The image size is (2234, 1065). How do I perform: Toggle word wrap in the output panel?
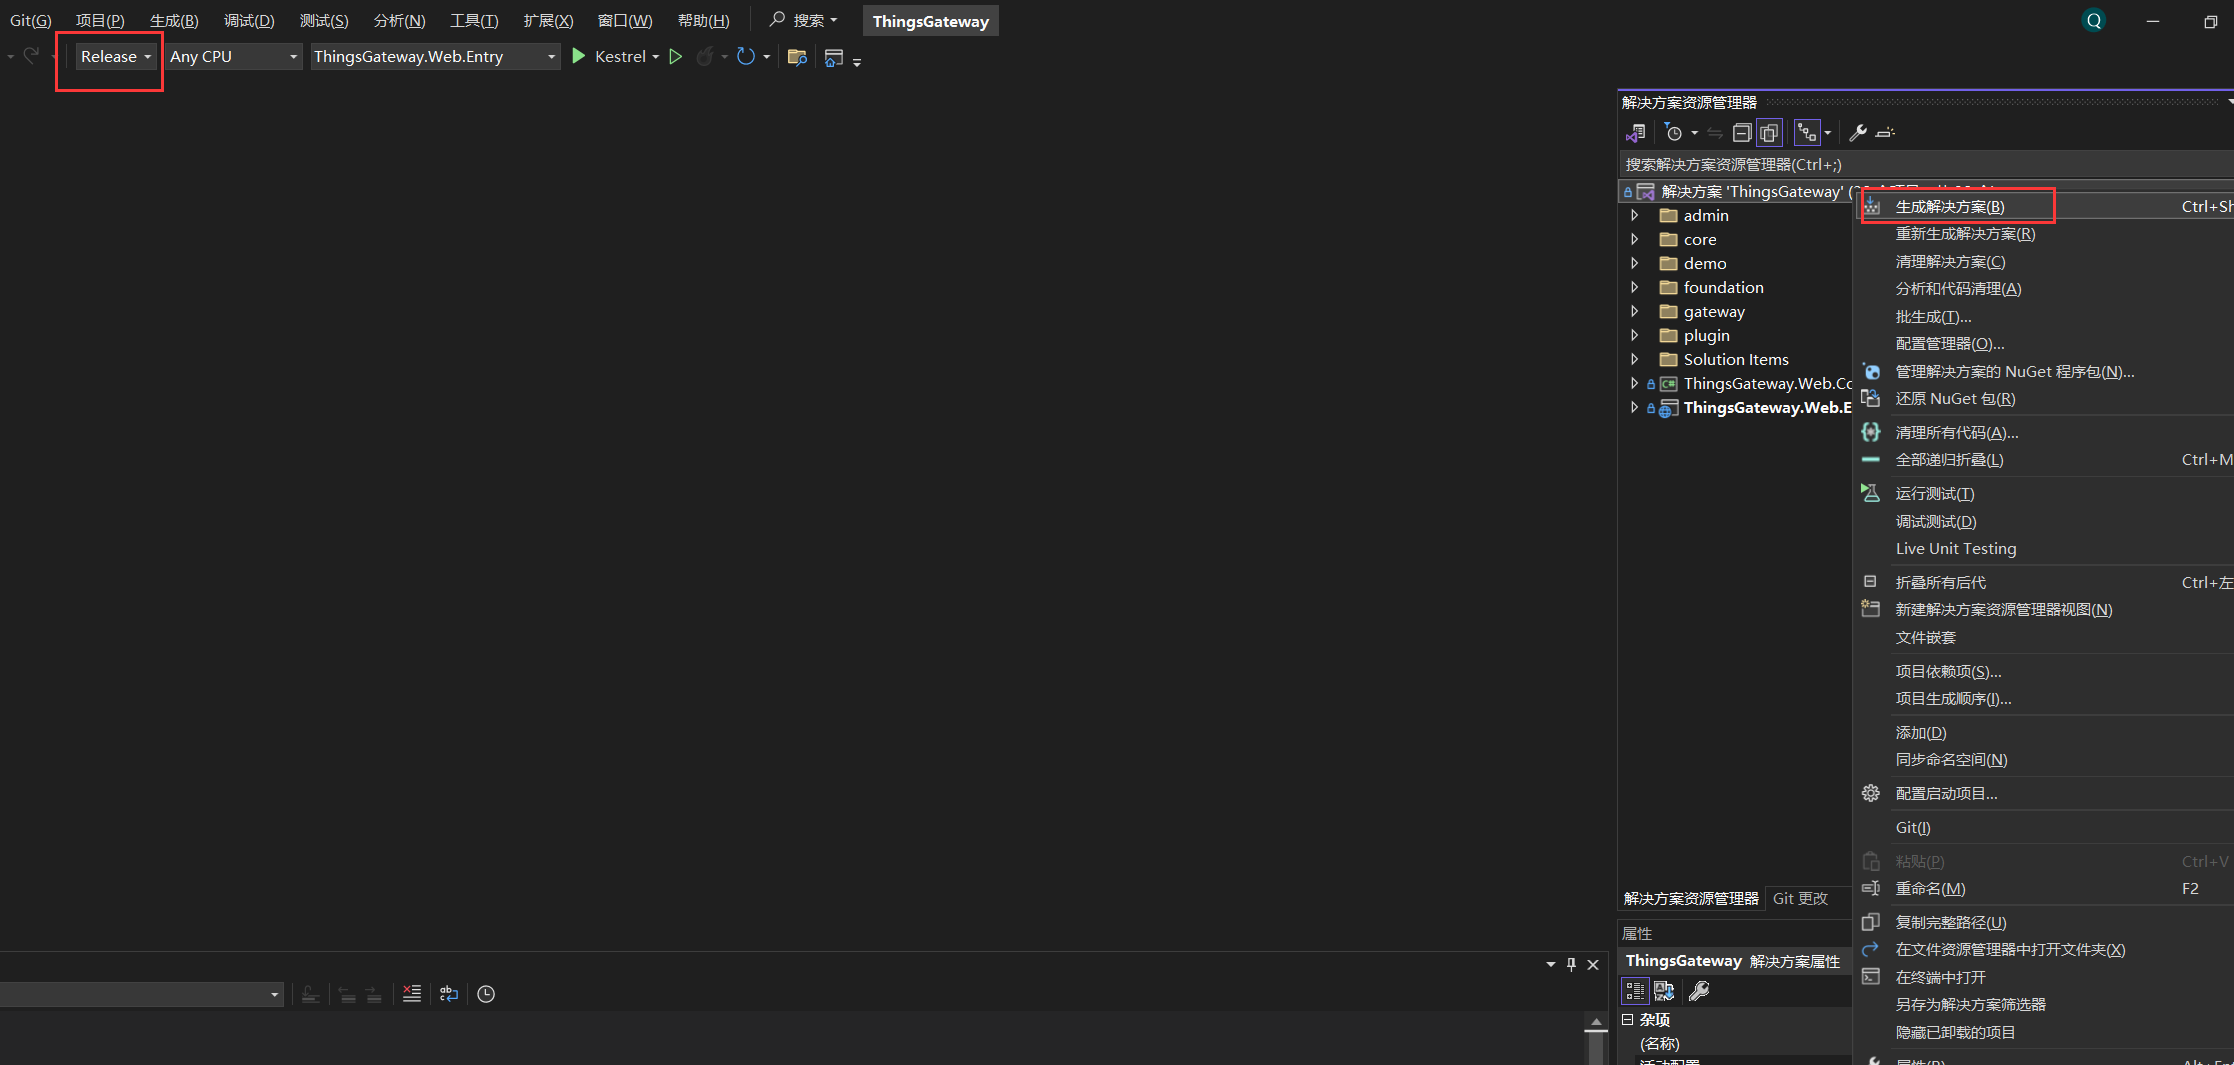449,994
